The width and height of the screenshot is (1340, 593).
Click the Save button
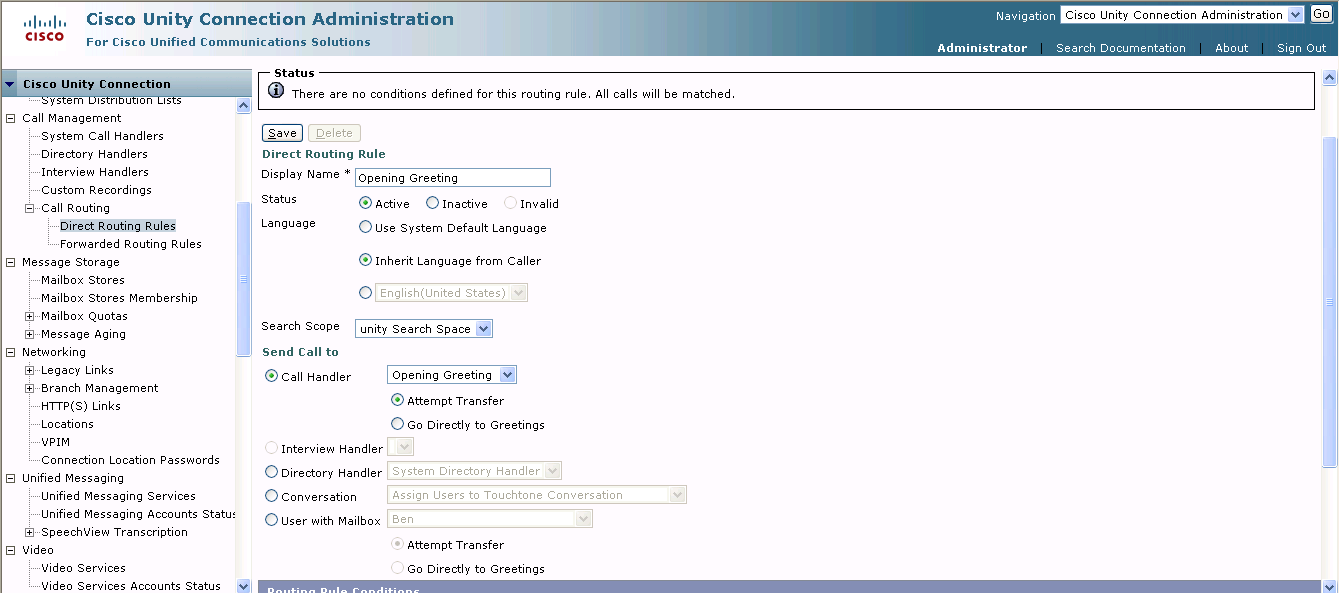click(282, 133)
